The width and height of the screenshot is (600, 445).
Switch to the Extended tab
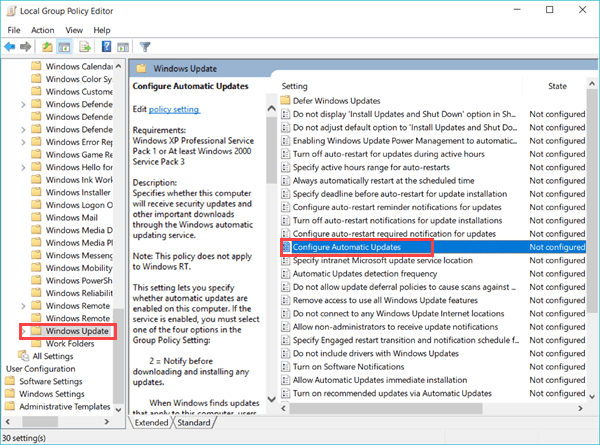click(151, 422)
